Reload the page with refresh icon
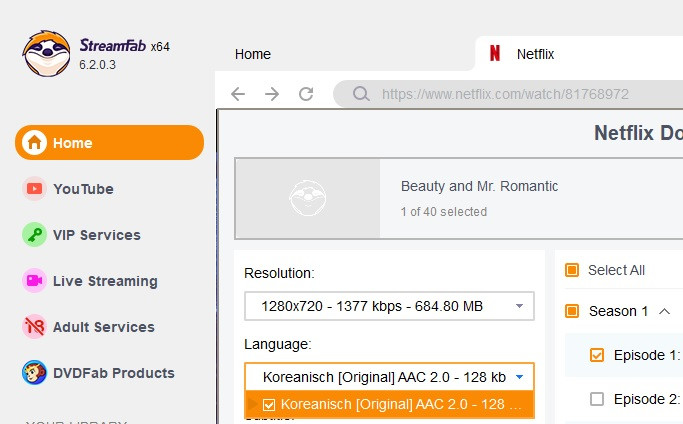 click(x=306, y=94)
